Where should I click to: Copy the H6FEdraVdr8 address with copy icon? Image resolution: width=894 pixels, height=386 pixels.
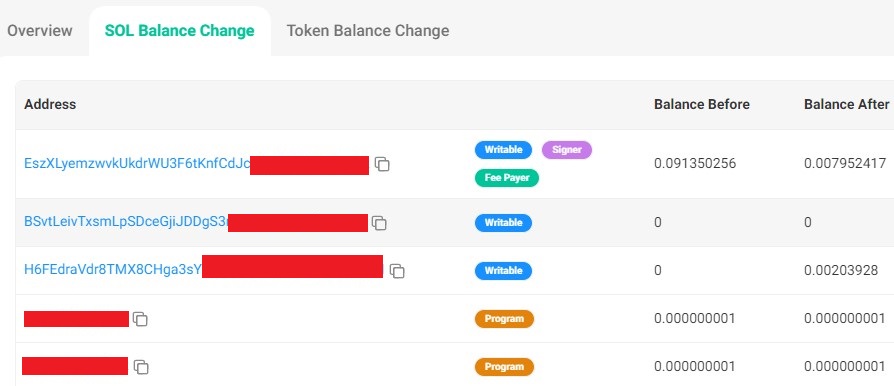[397, 271]
